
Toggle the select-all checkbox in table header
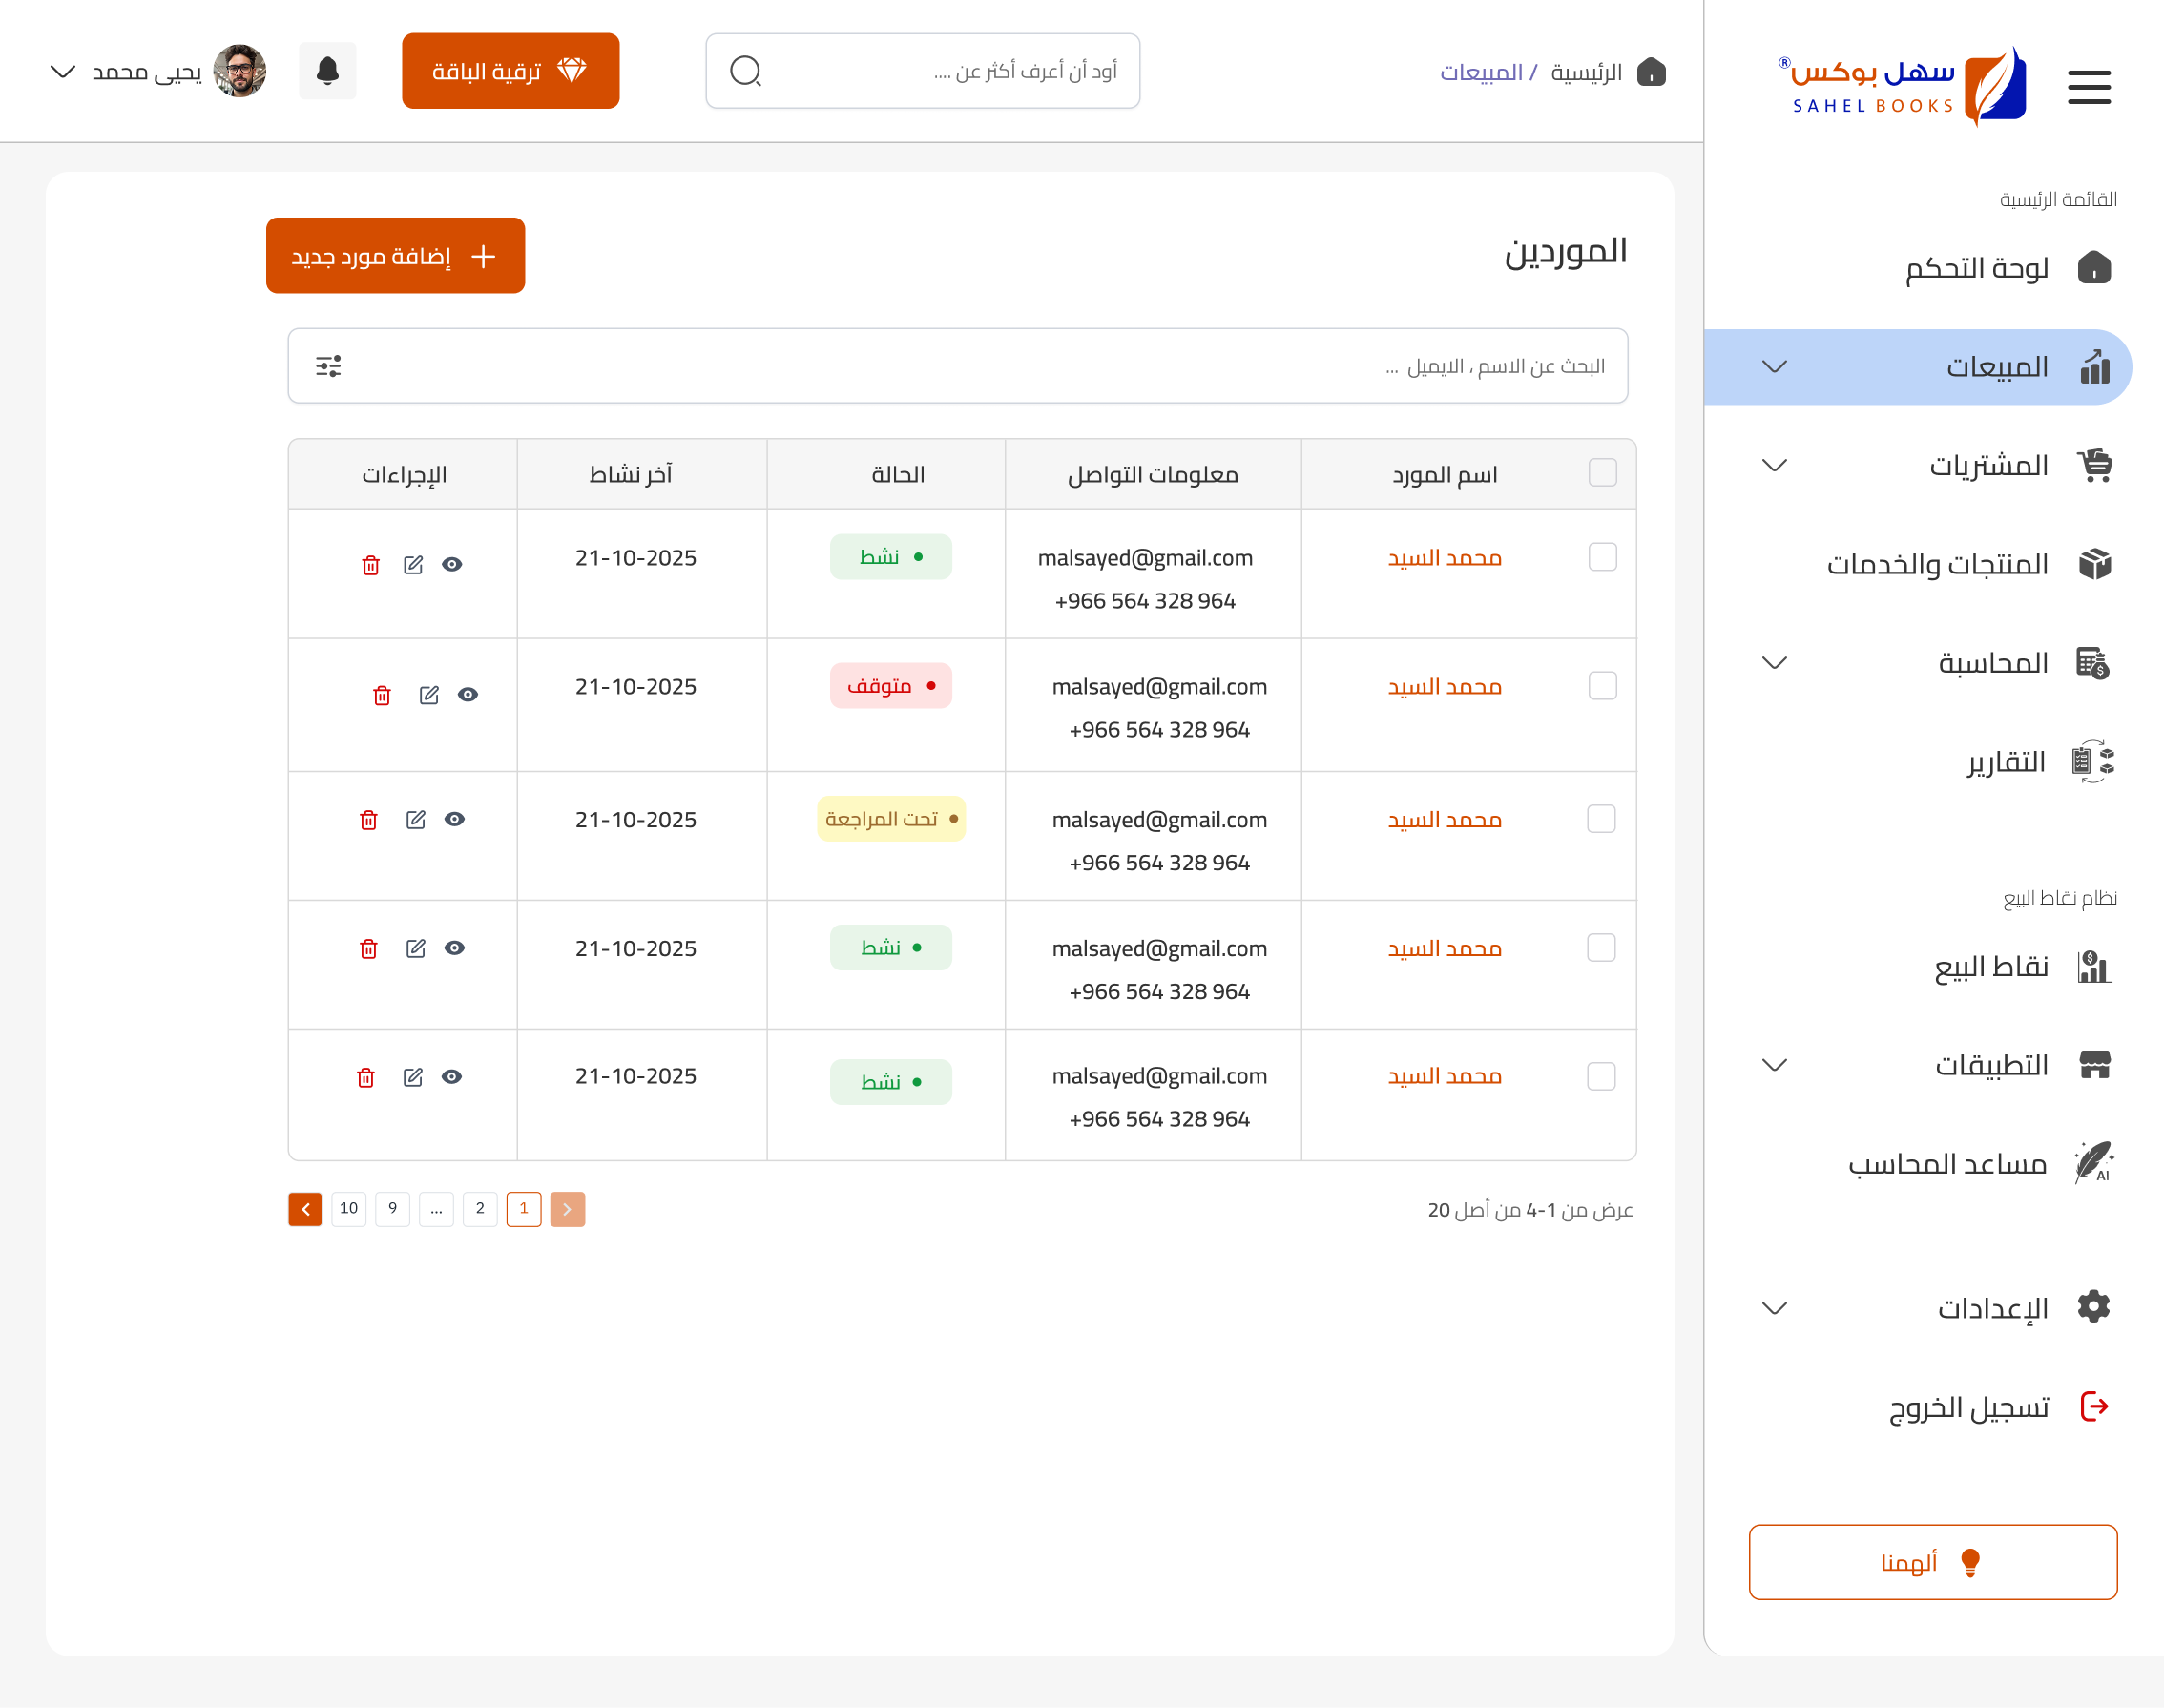(1603, 473)
